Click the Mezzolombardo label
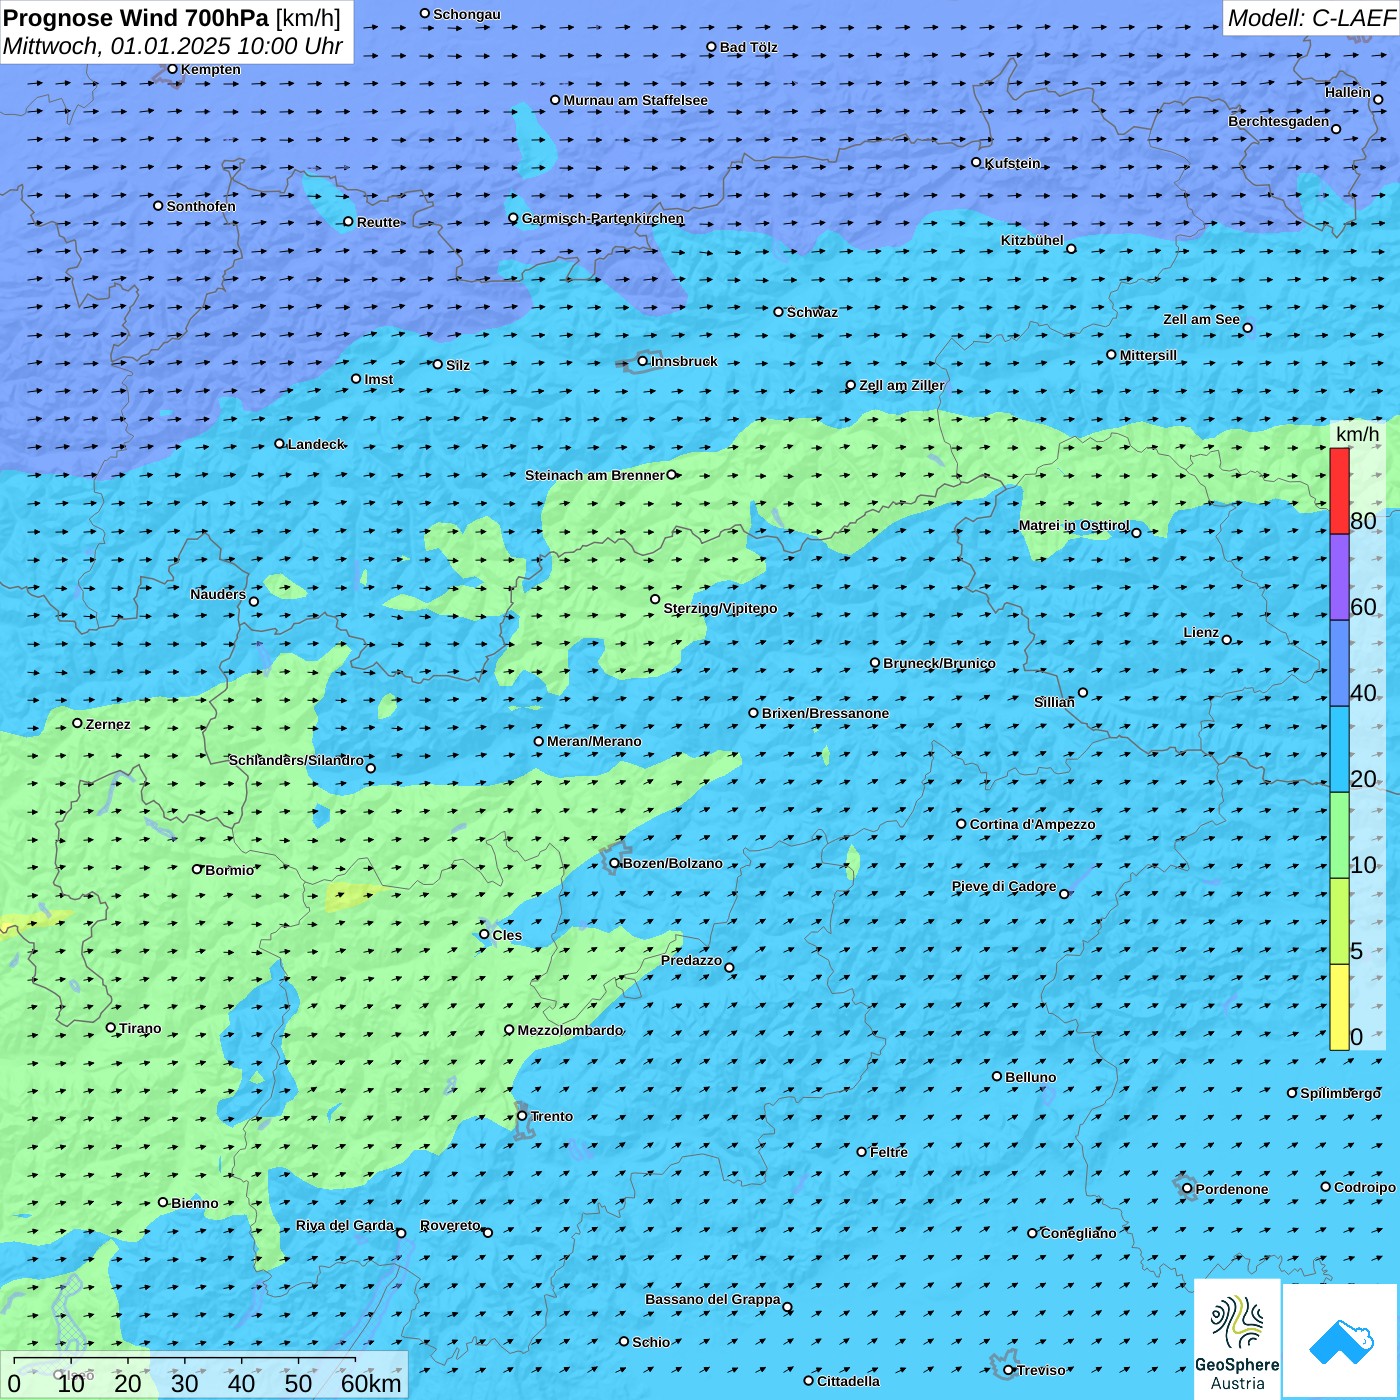1400x1400 pixels. [x=570, y=1030]
